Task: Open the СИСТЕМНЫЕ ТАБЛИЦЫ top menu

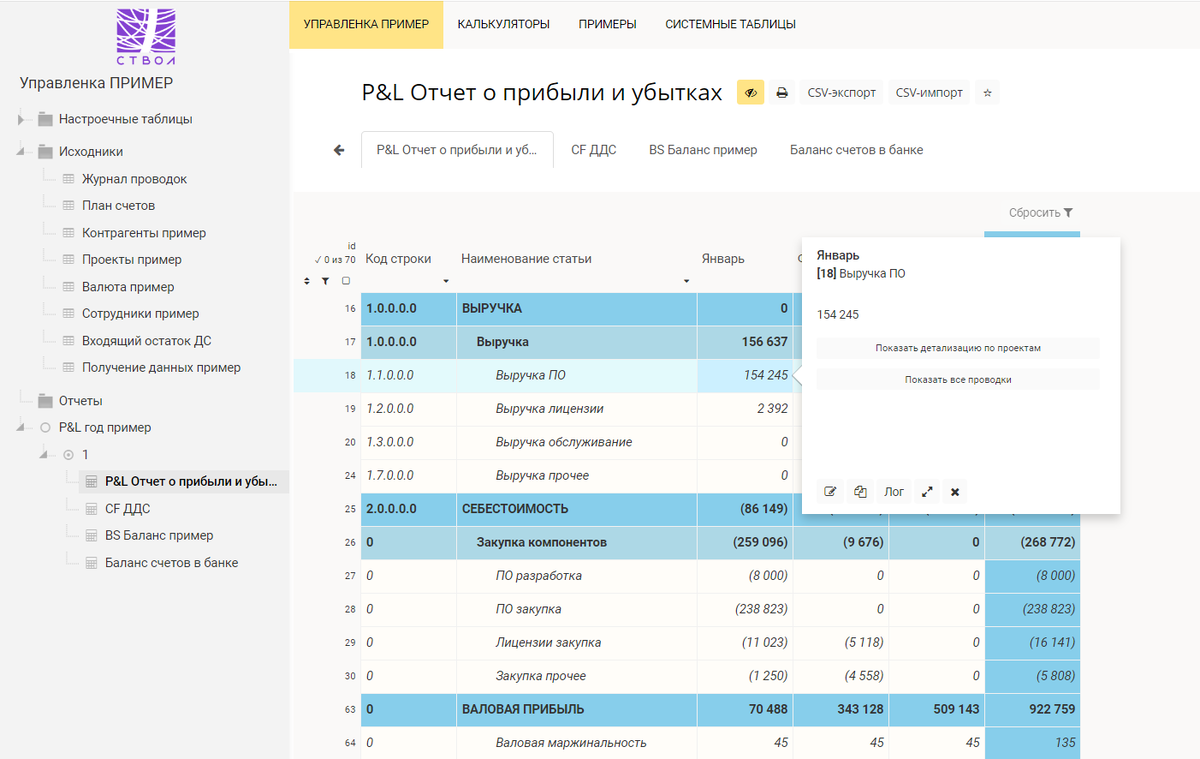Action: (730, 24)
